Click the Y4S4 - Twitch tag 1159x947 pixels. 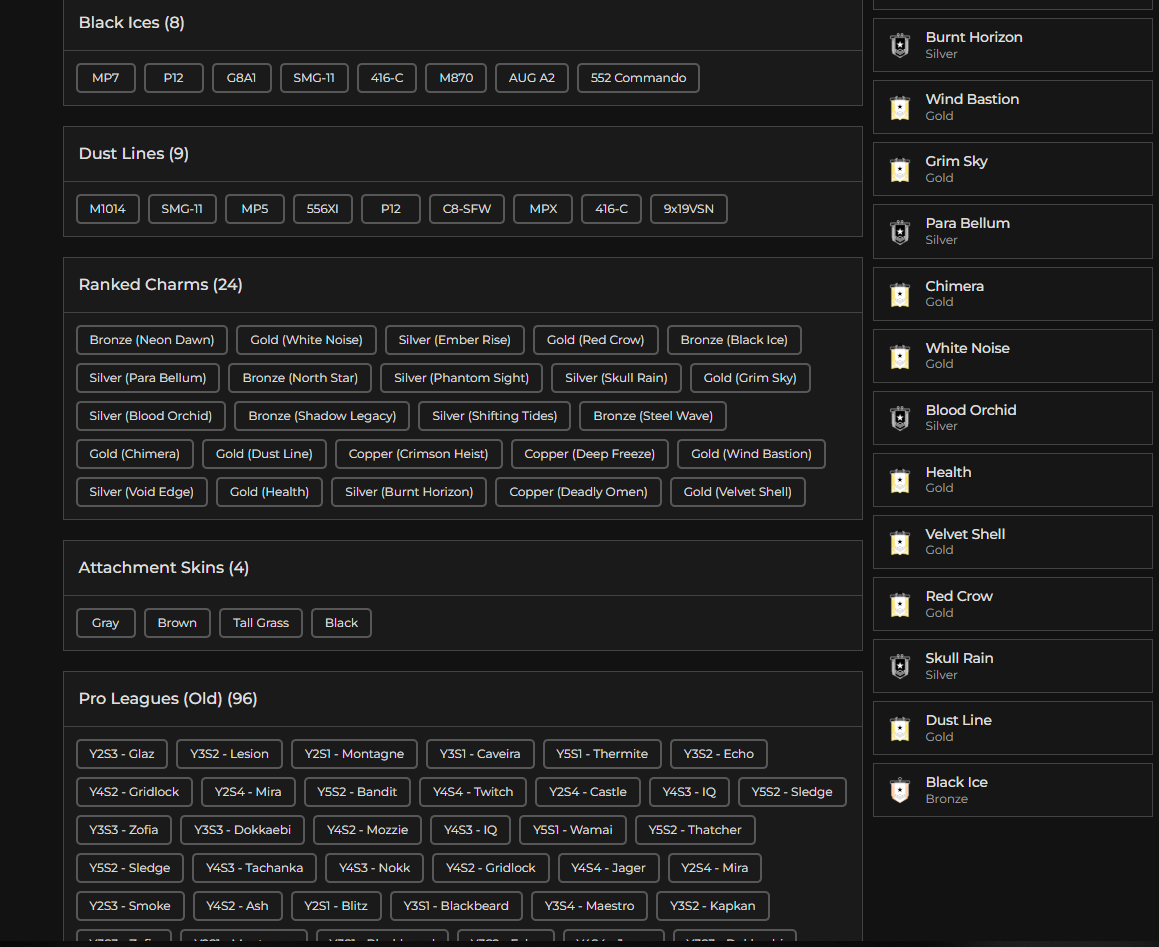[473, 792]
